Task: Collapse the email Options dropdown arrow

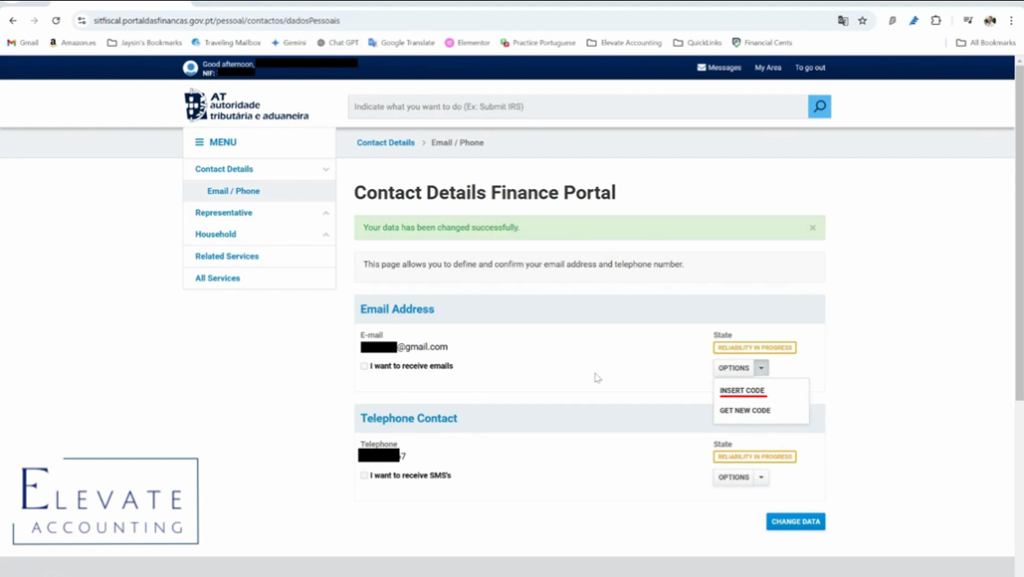Action: pos(762,368)
